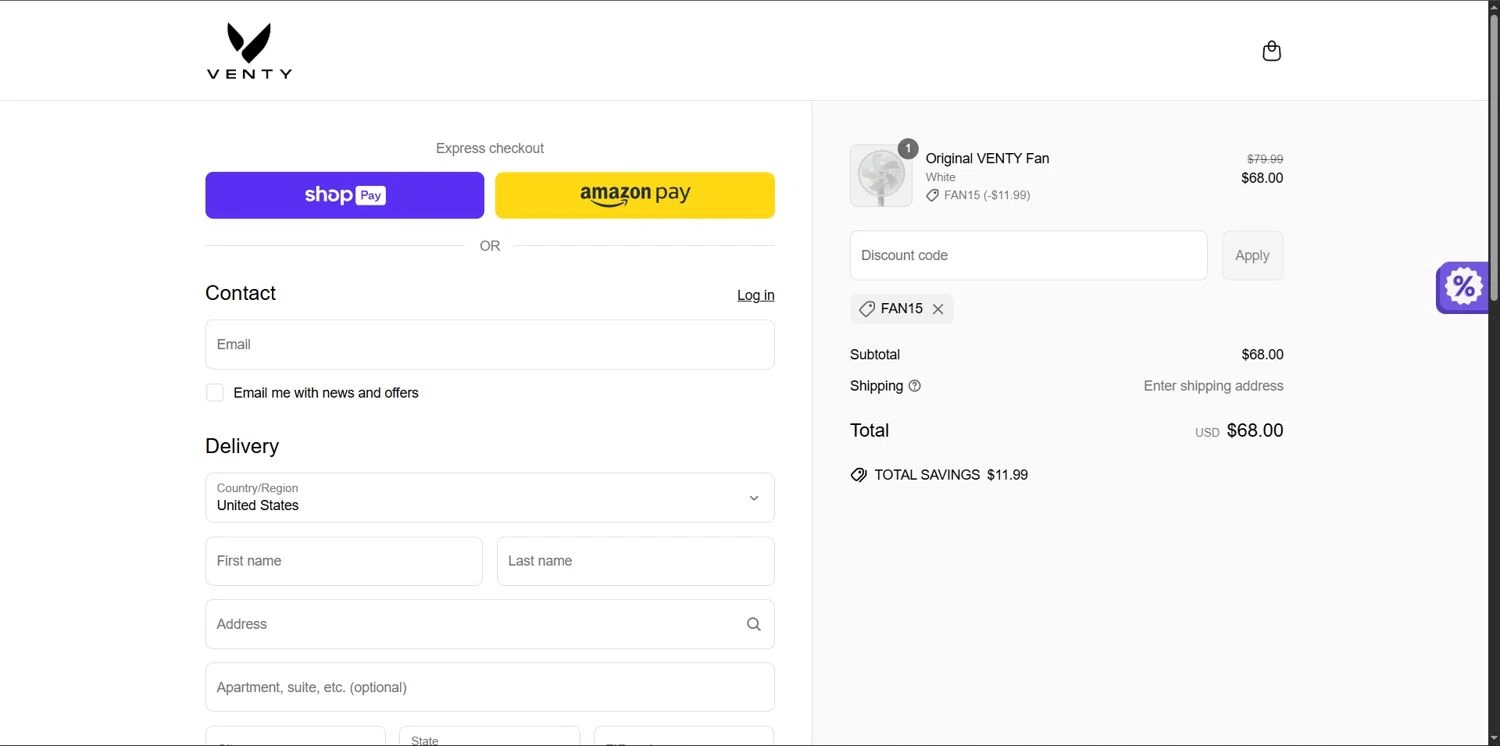Focus the Apartment, suite field
The width and height of the screenshot is (1500, 746).
coord(490,687)
